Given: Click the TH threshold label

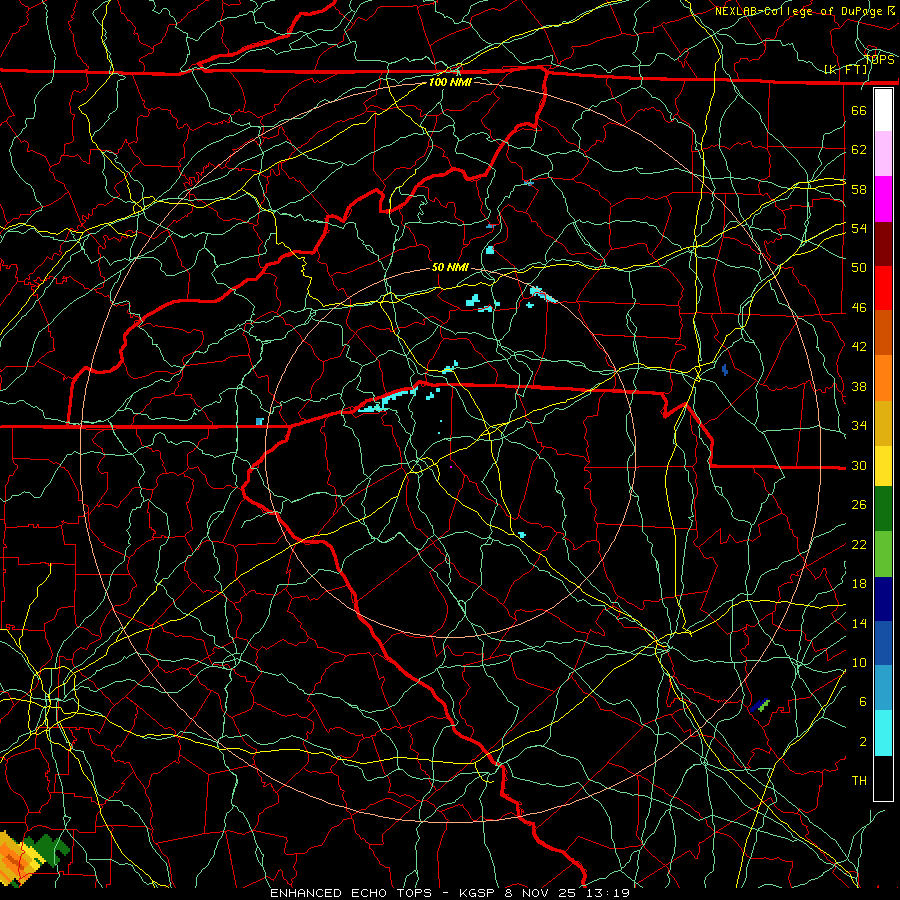Looking at the screenshot, I should pyautogui.click(x=859, y=780).
